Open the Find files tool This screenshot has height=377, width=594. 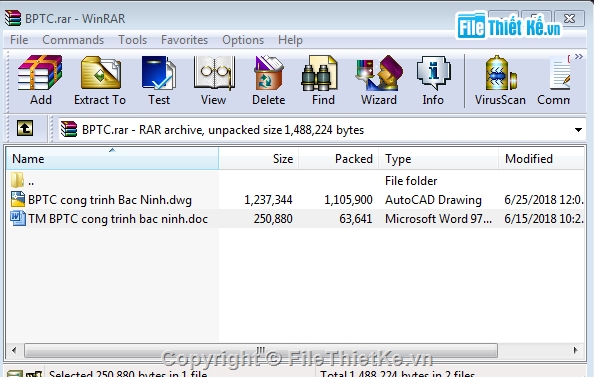coord(323,80)
